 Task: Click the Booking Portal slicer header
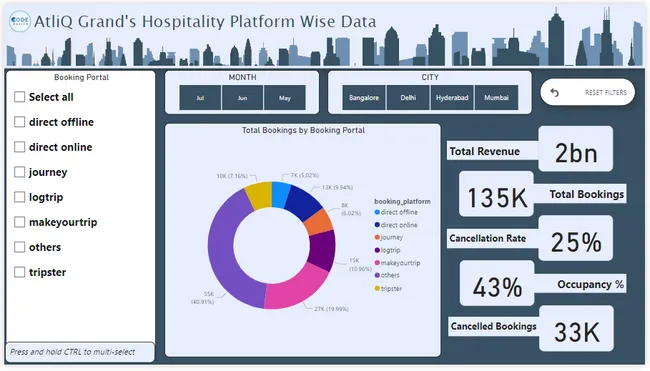pos(81,77)
